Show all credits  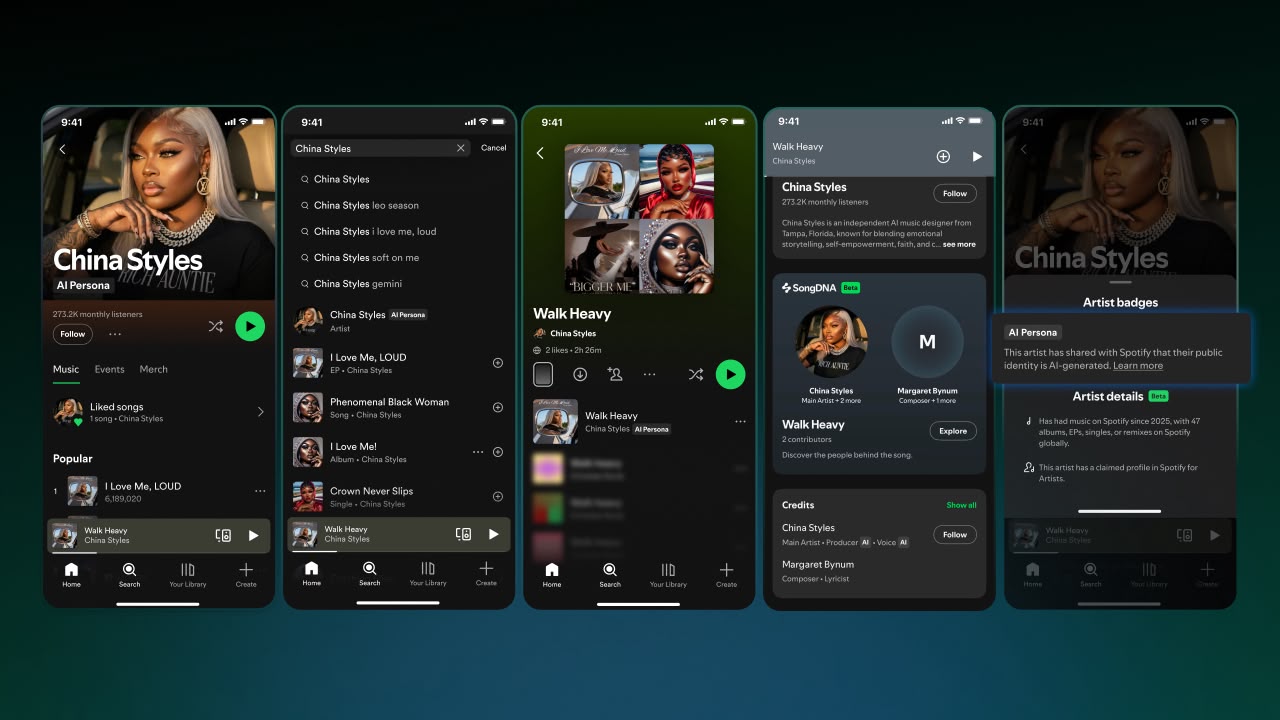pos(962,505)
